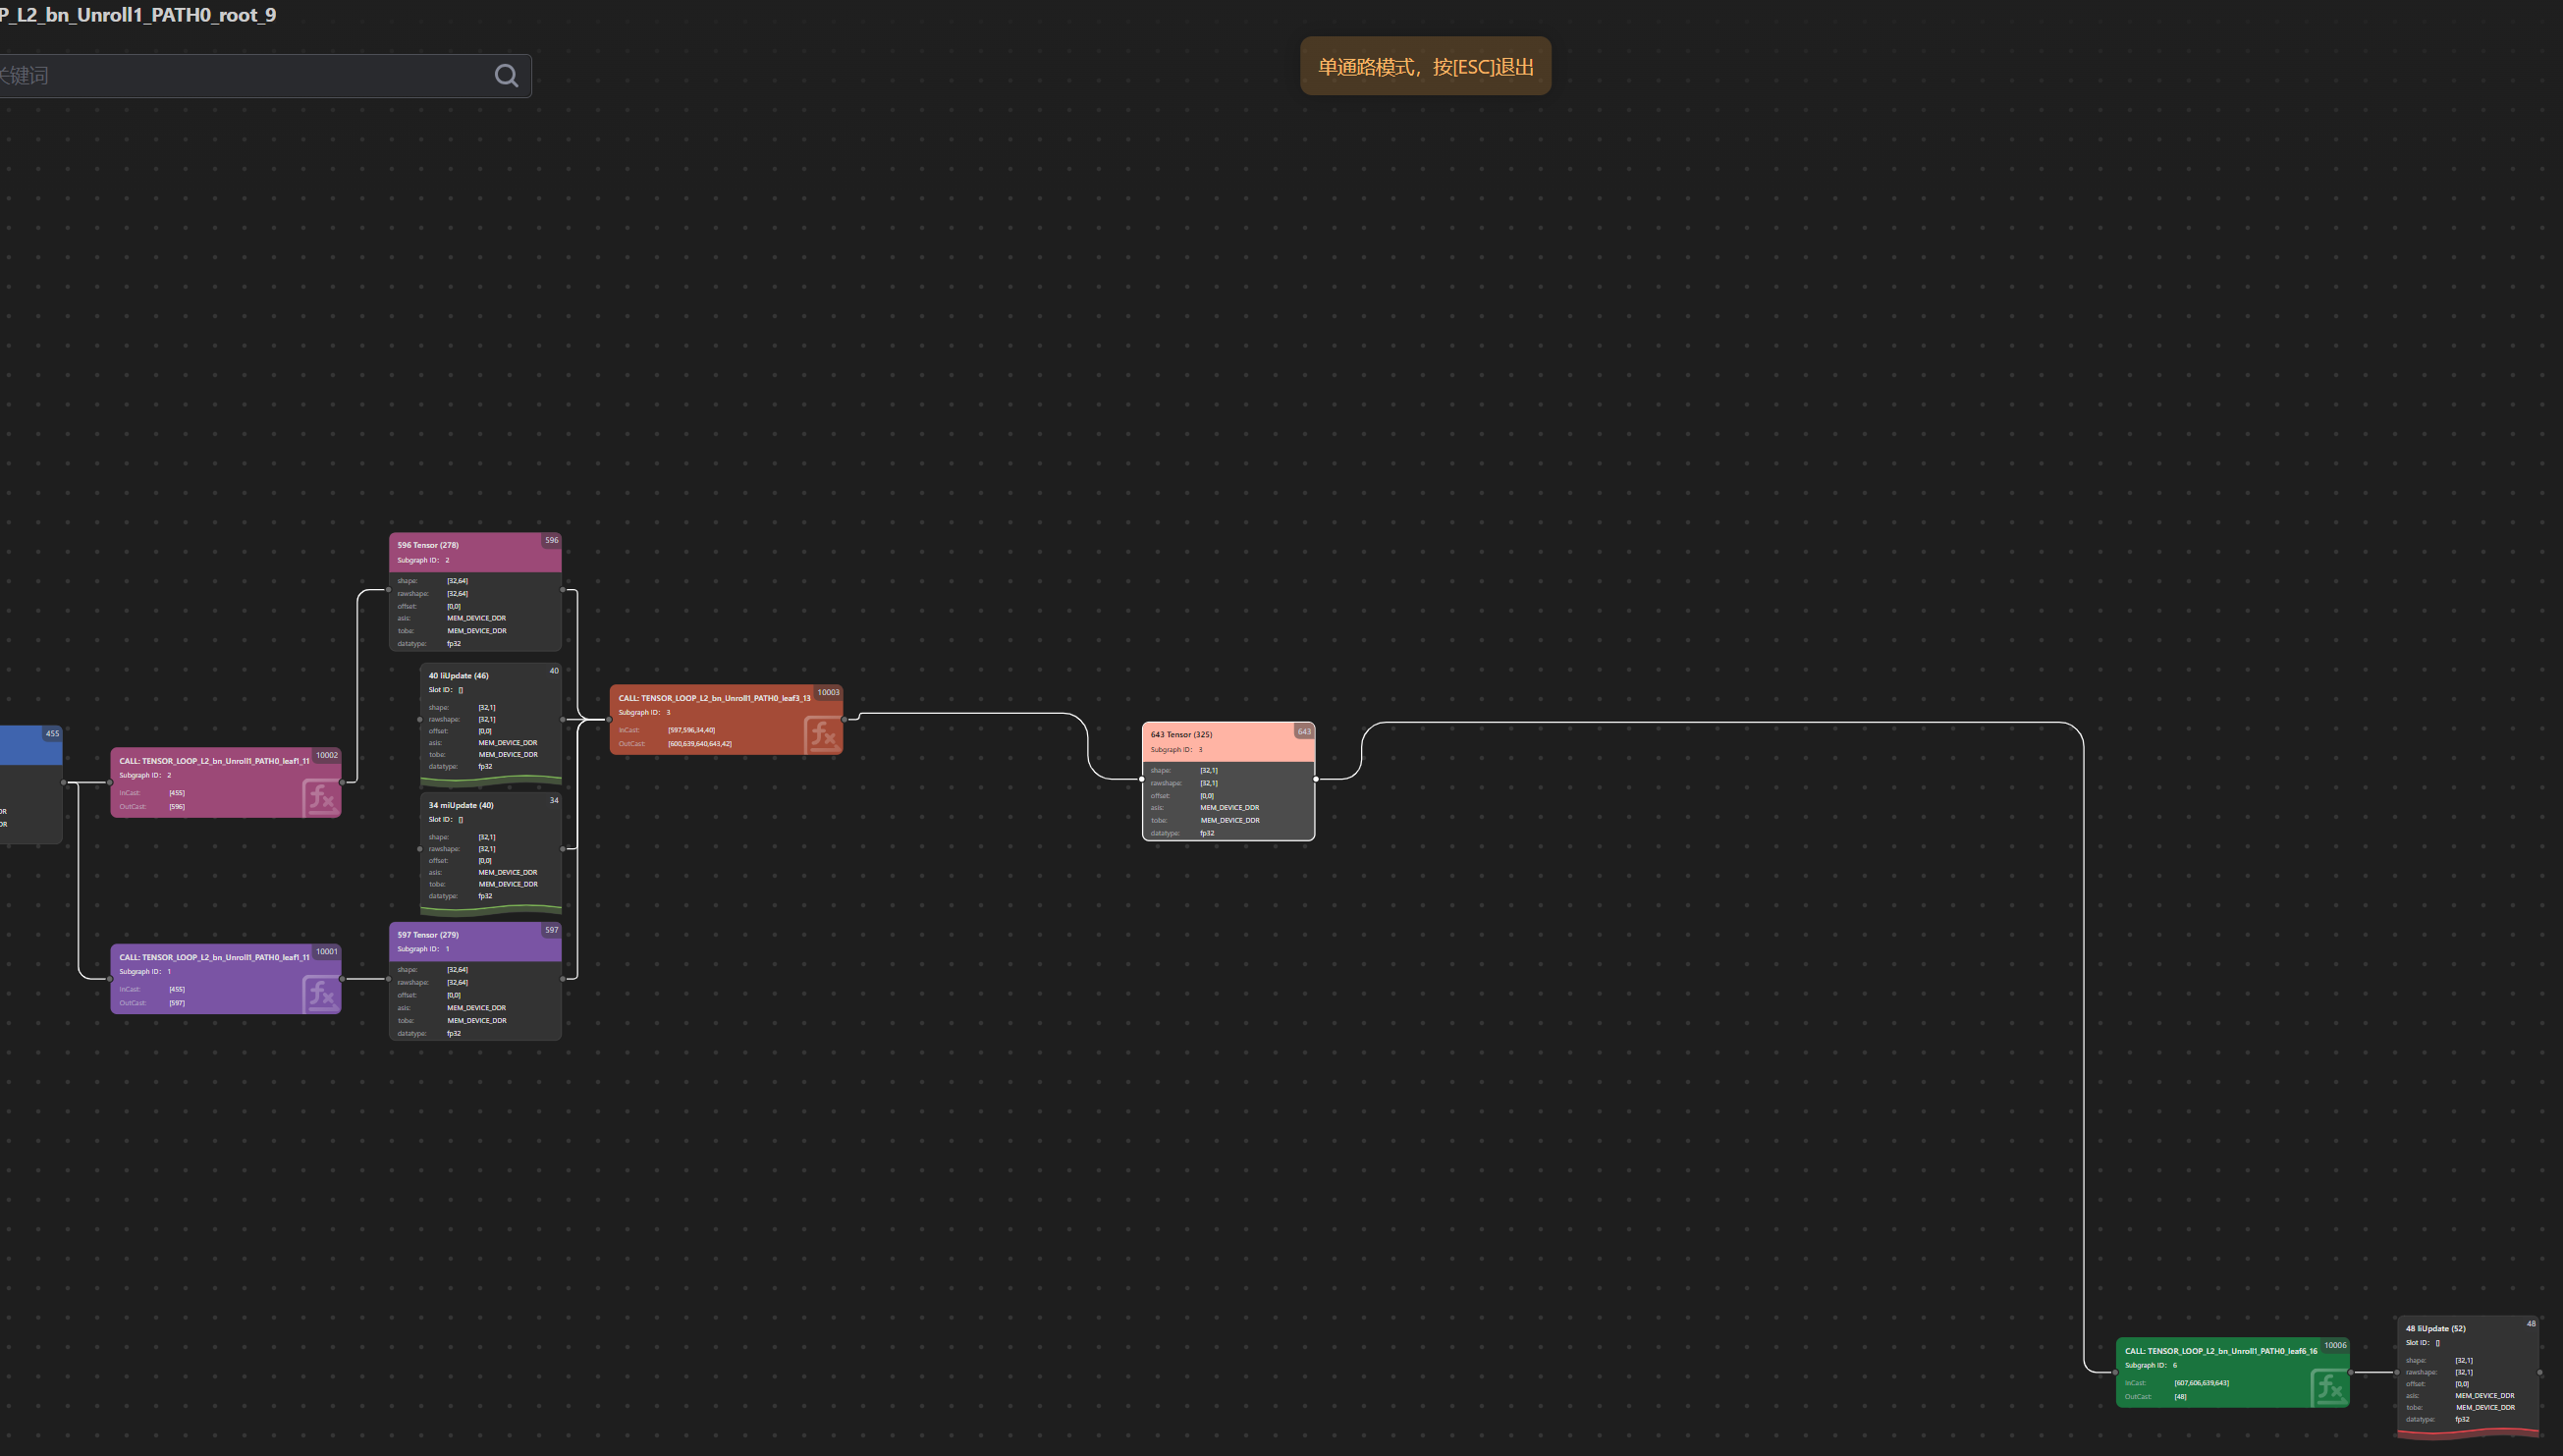Click the 596 badge on magenta tensor
The width and height of the screenshot is (2563, 1456).
tap(551, 540)
